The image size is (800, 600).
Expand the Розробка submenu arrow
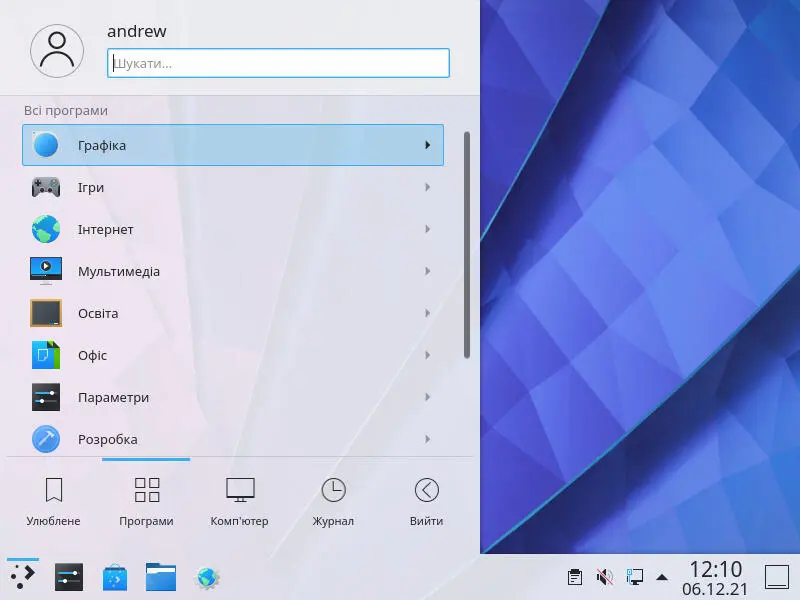[428, 439]
